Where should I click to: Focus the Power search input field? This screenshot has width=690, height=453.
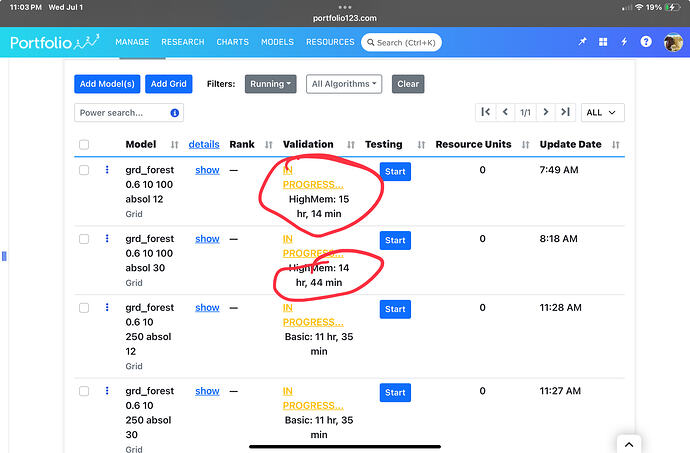pyautogui.click(x=123, y=113)
